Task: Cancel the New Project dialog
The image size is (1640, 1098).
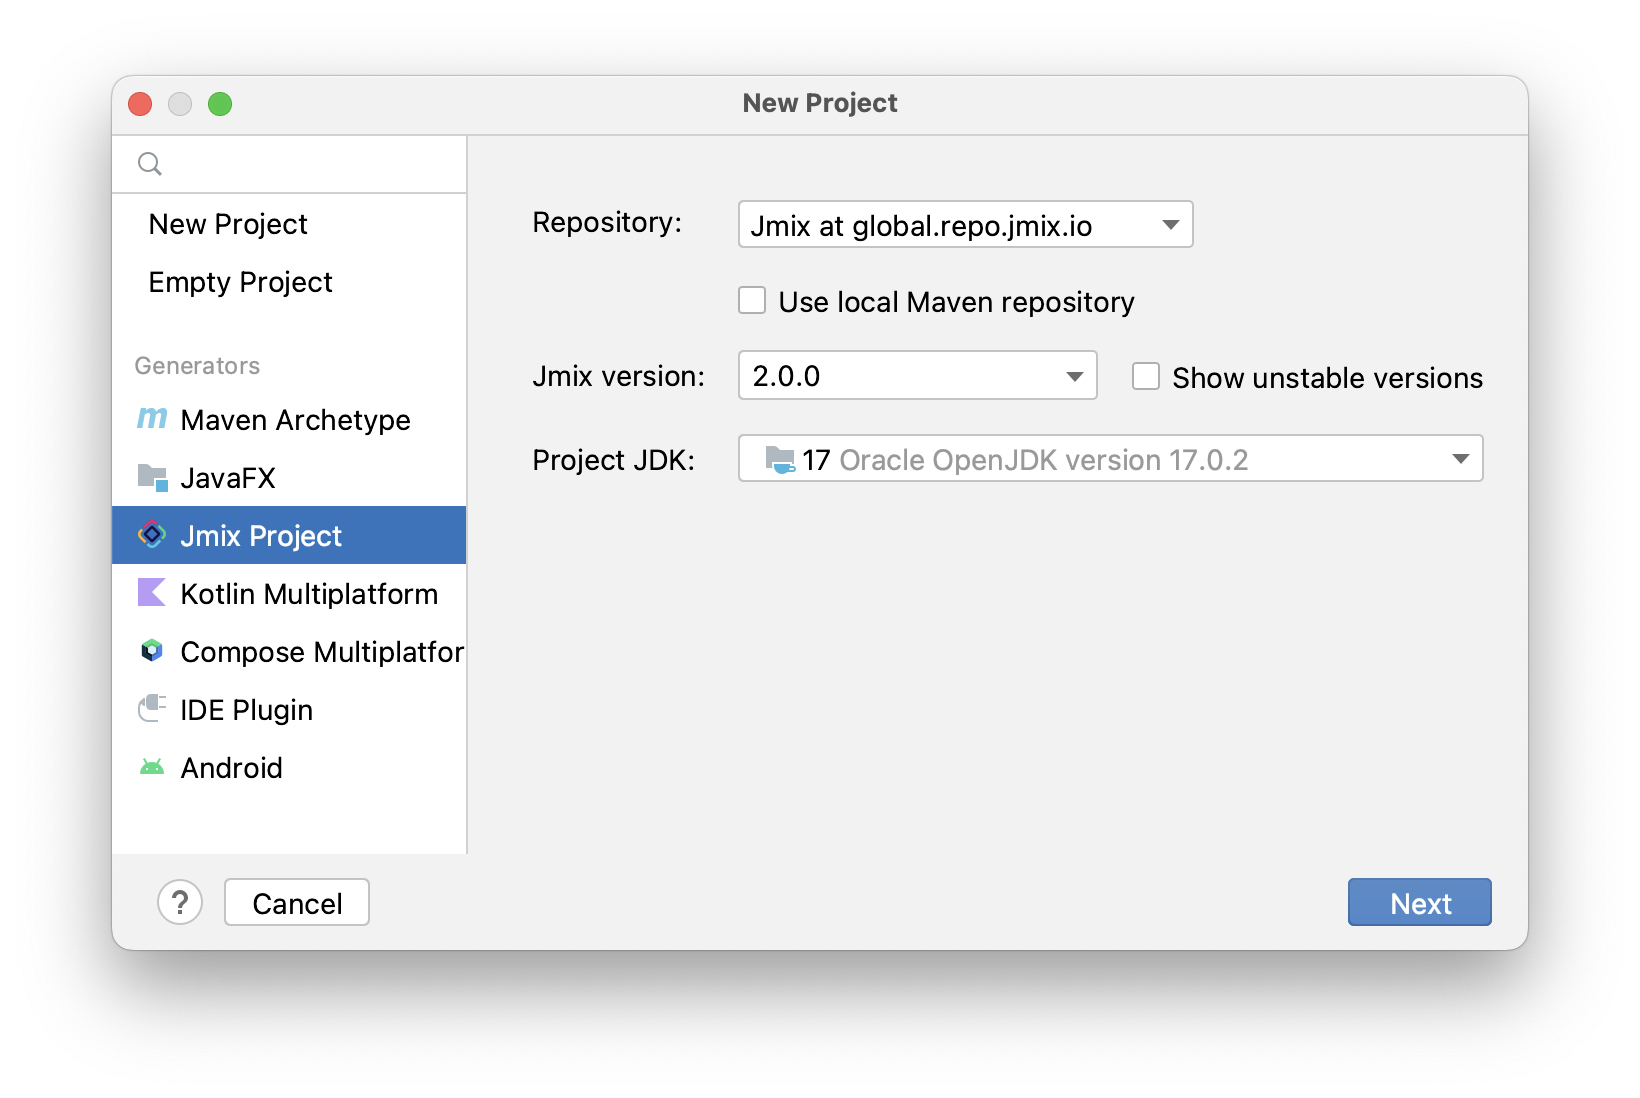Action: (297, 903)
